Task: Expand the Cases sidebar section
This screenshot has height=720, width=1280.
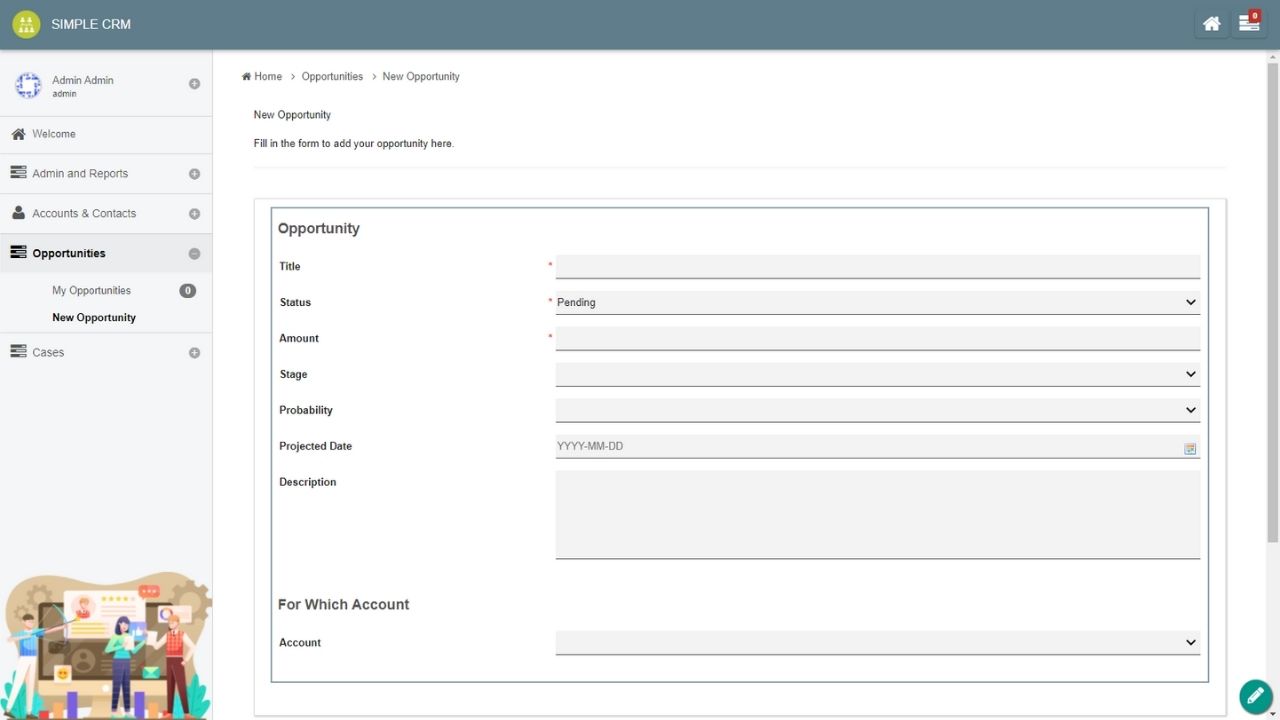Action: [x=194, y=353]
